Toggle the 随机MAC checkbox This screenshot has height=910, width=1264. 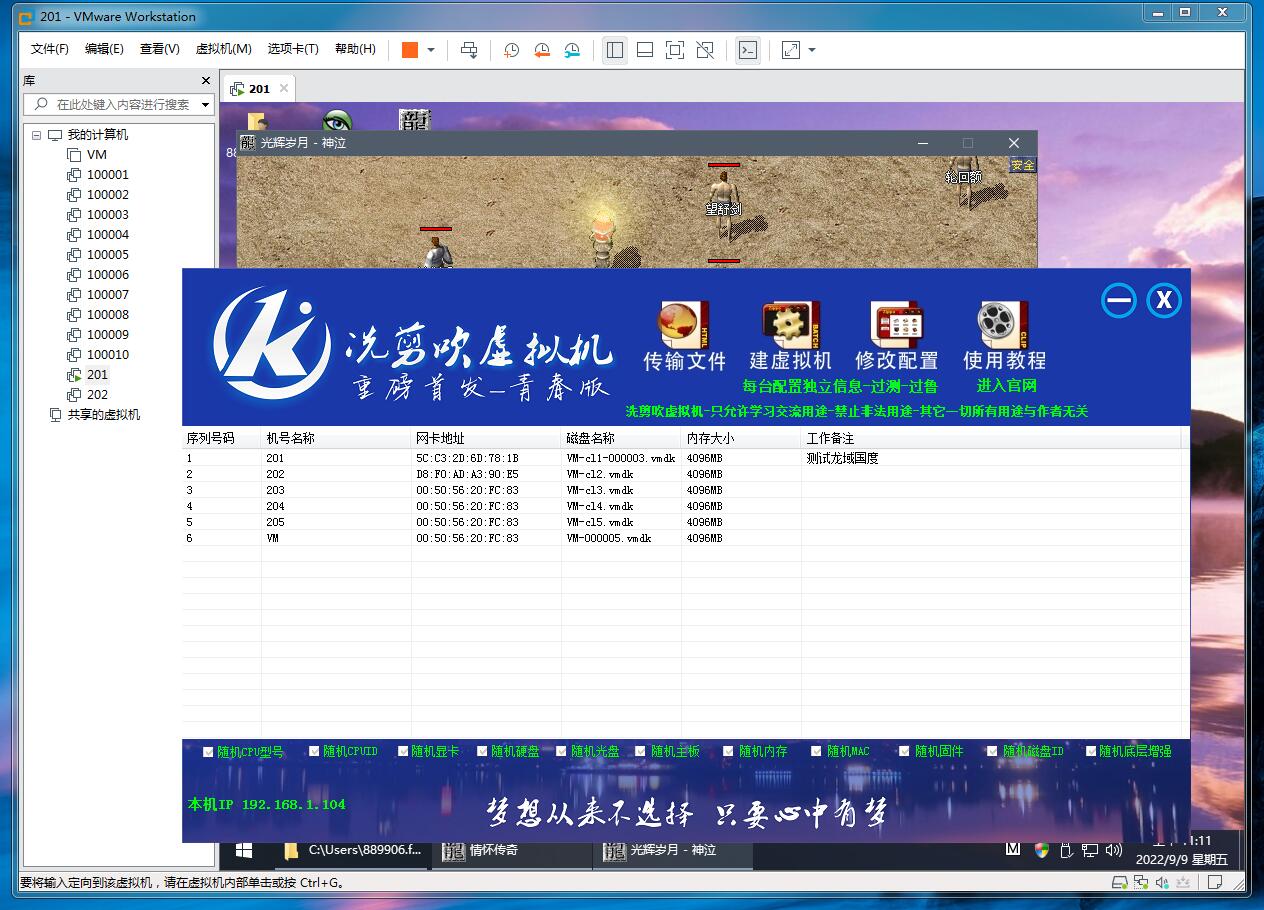coord(817,752)
